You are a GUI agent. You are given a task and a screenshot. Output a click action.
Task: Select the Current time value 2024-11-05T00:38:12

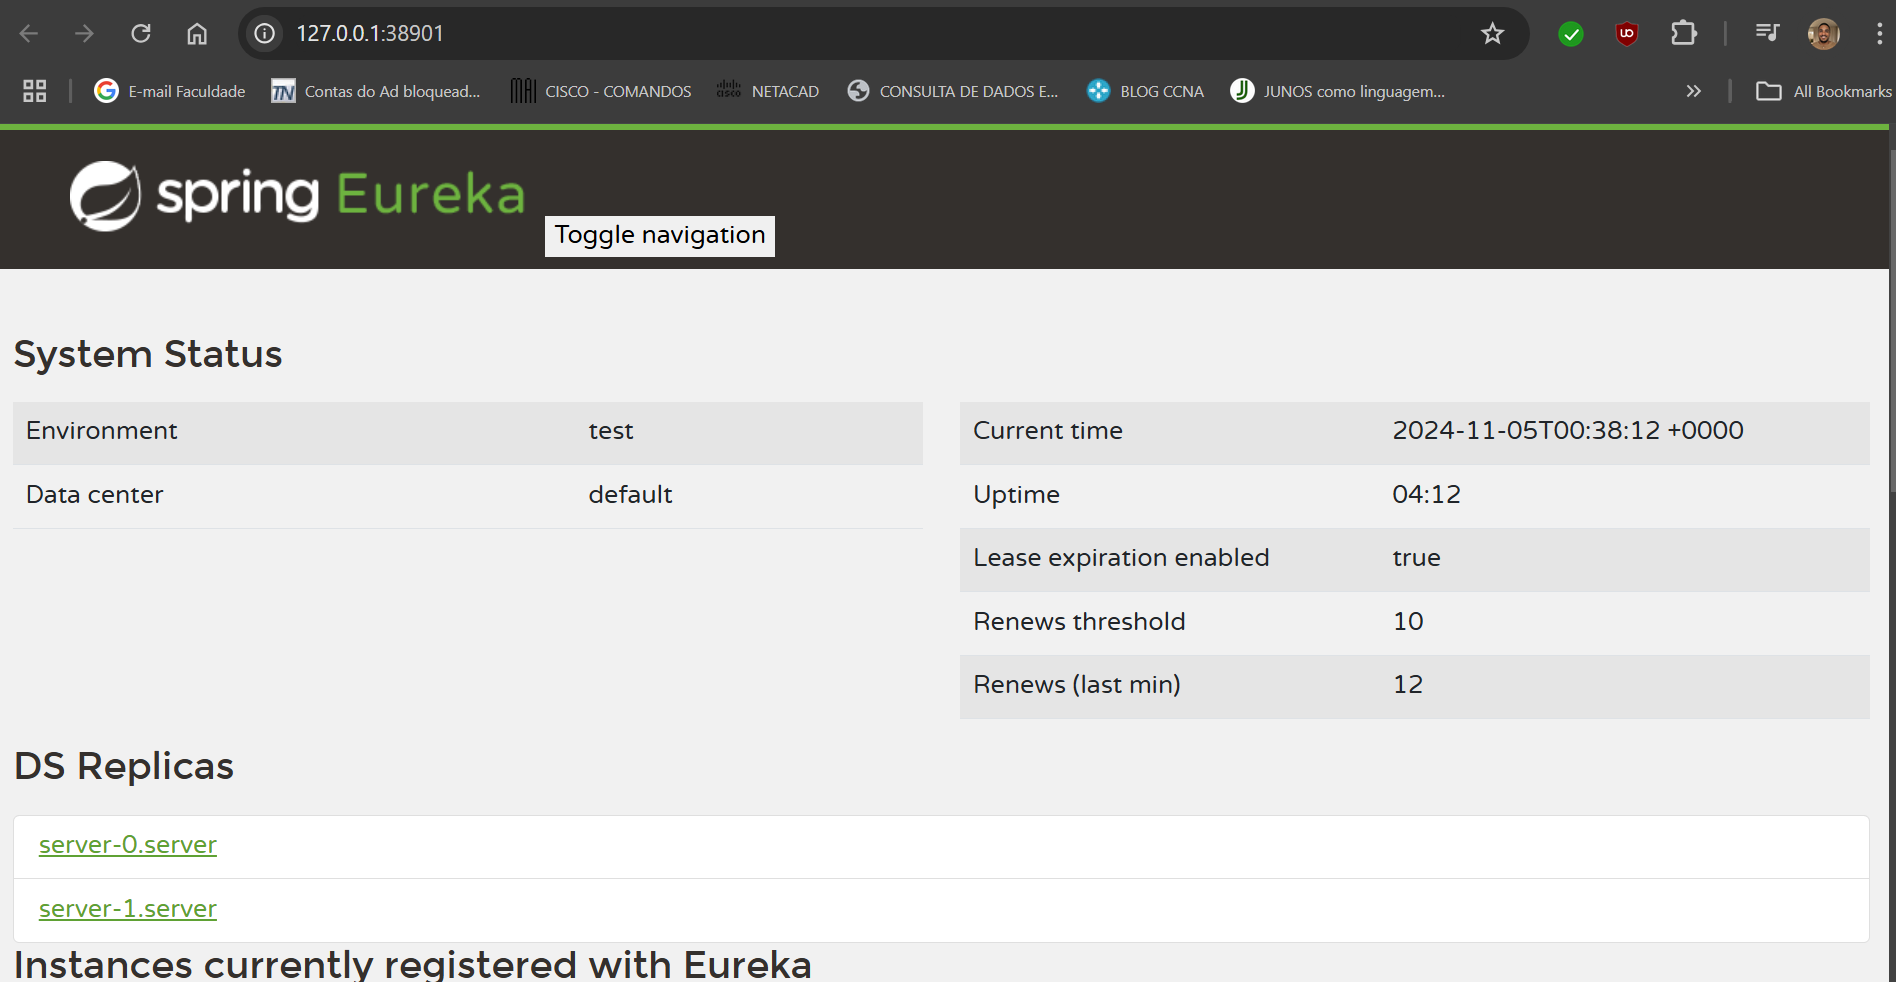tap(1526, 431)
